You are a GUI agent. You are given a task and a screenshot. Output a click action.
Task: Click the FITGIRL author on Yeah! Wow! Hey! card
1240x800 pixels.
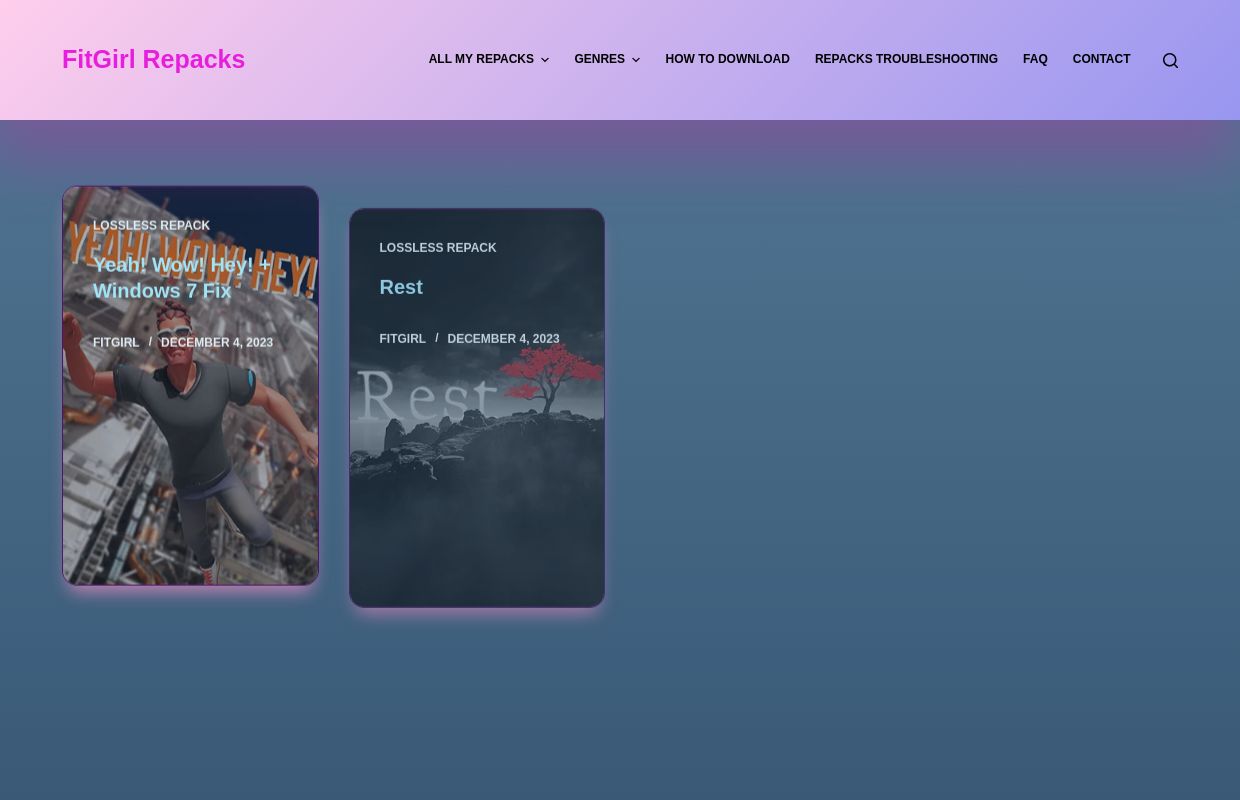116,342
